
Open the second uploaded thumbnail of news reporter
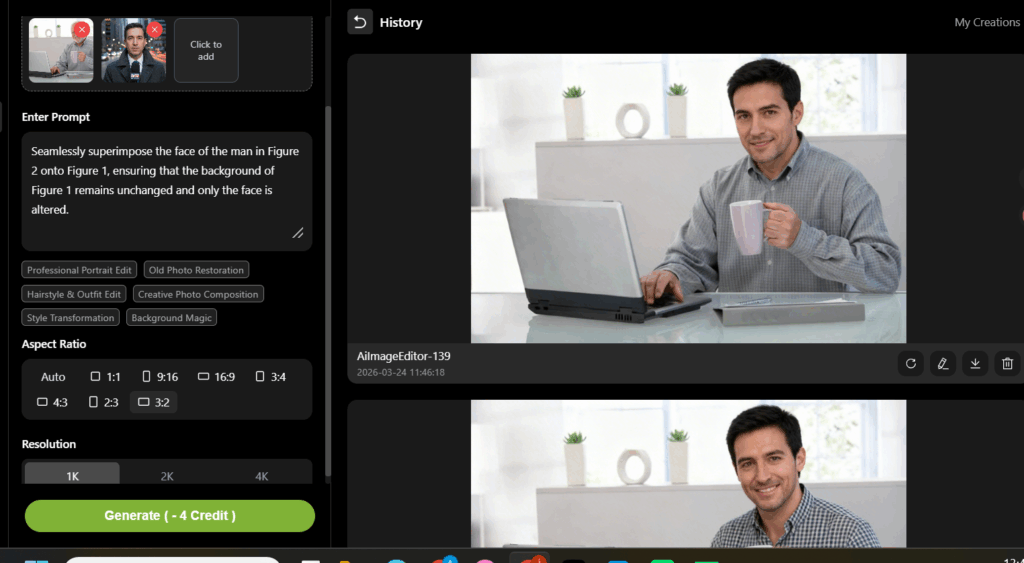pyautogui.click(x=133, y=50)
